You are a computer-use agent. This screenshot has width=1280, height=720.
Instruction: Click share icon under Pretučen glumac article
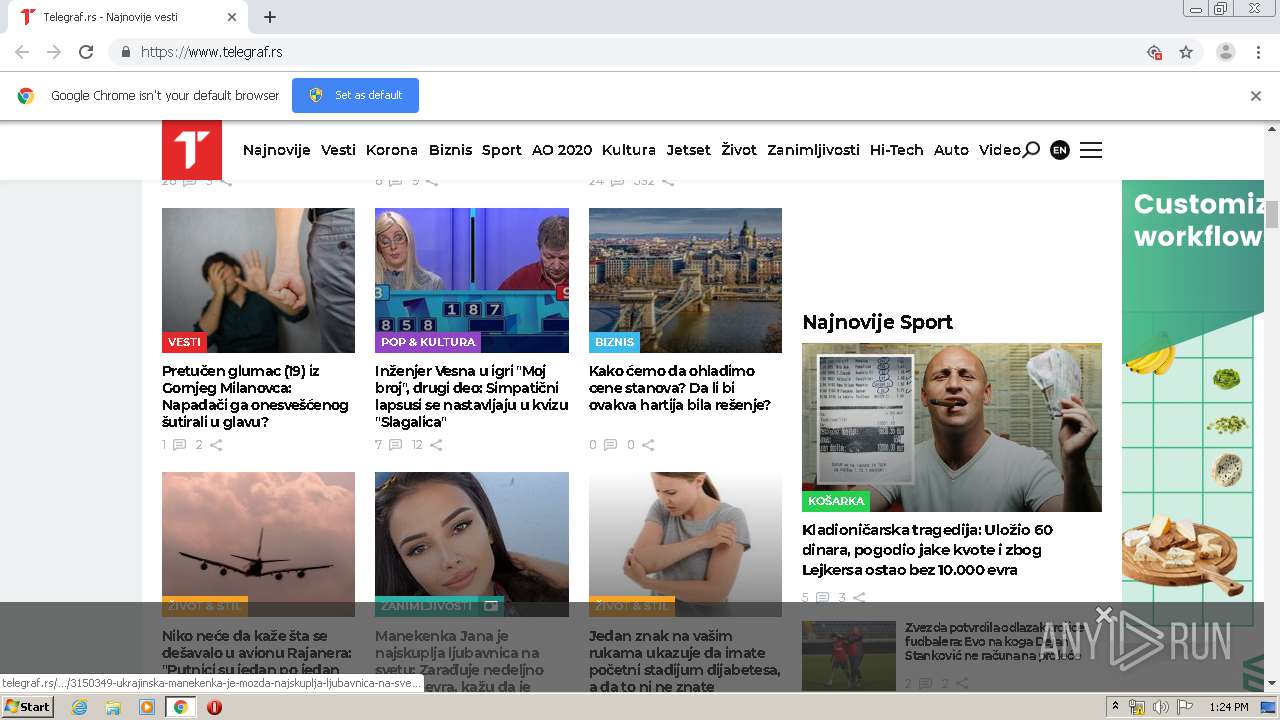pos(216,445)
